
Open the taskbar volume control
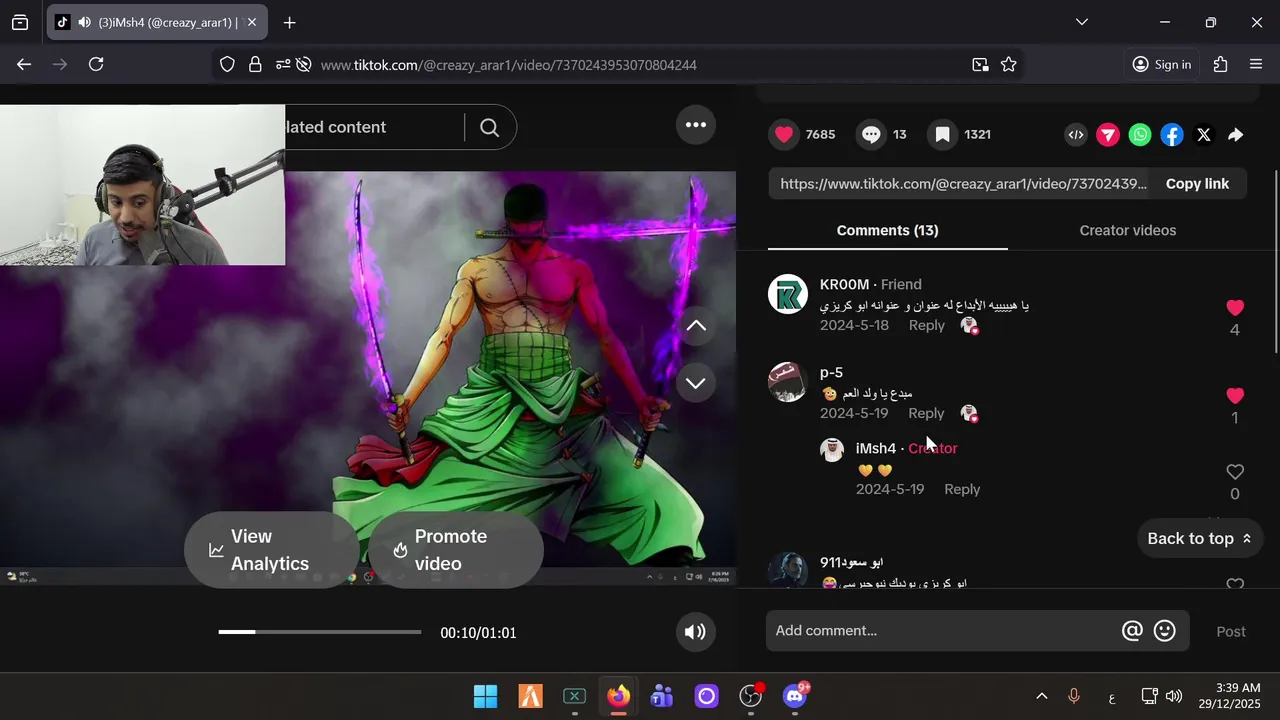point(1174,696)
